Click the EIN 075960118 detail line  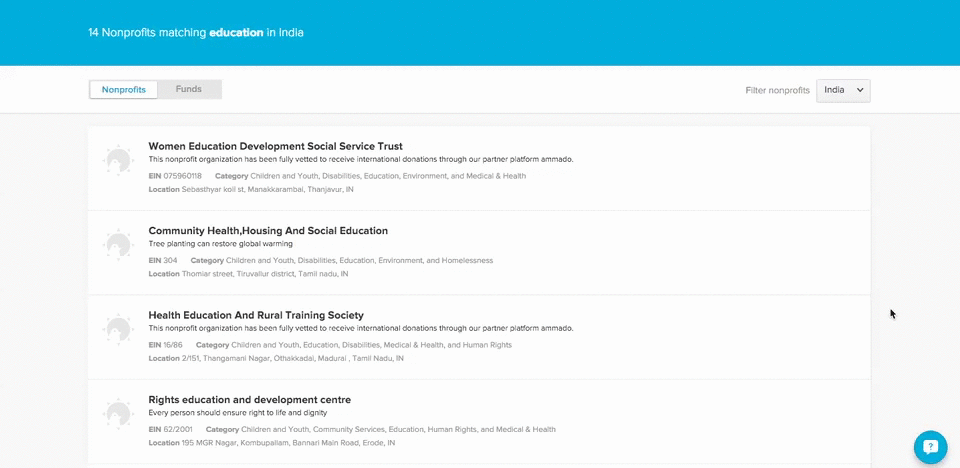175,176
